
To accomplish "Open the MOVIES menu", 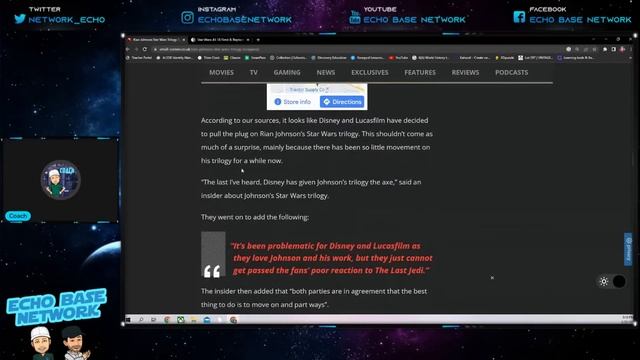I will coord(222,72).
